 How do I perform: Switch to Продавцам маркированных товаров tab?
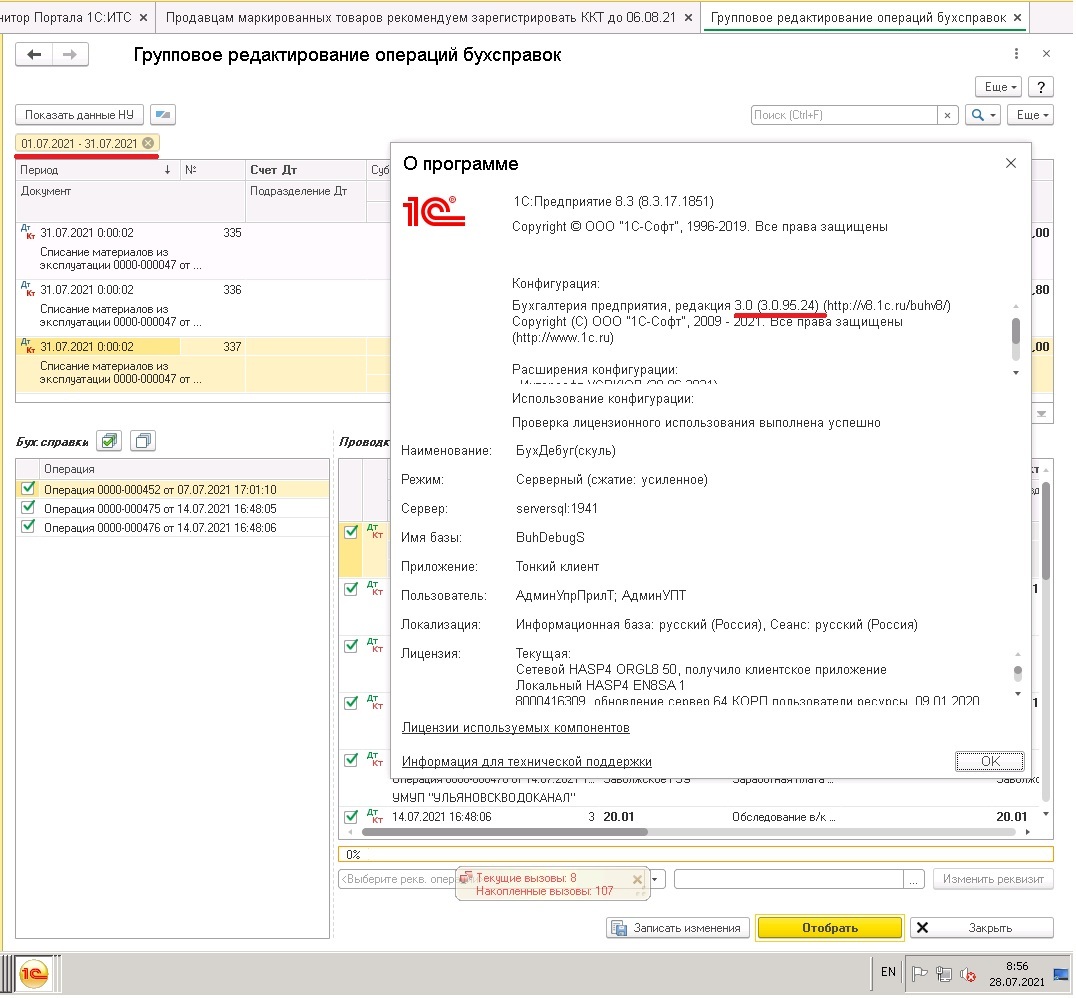420,17
